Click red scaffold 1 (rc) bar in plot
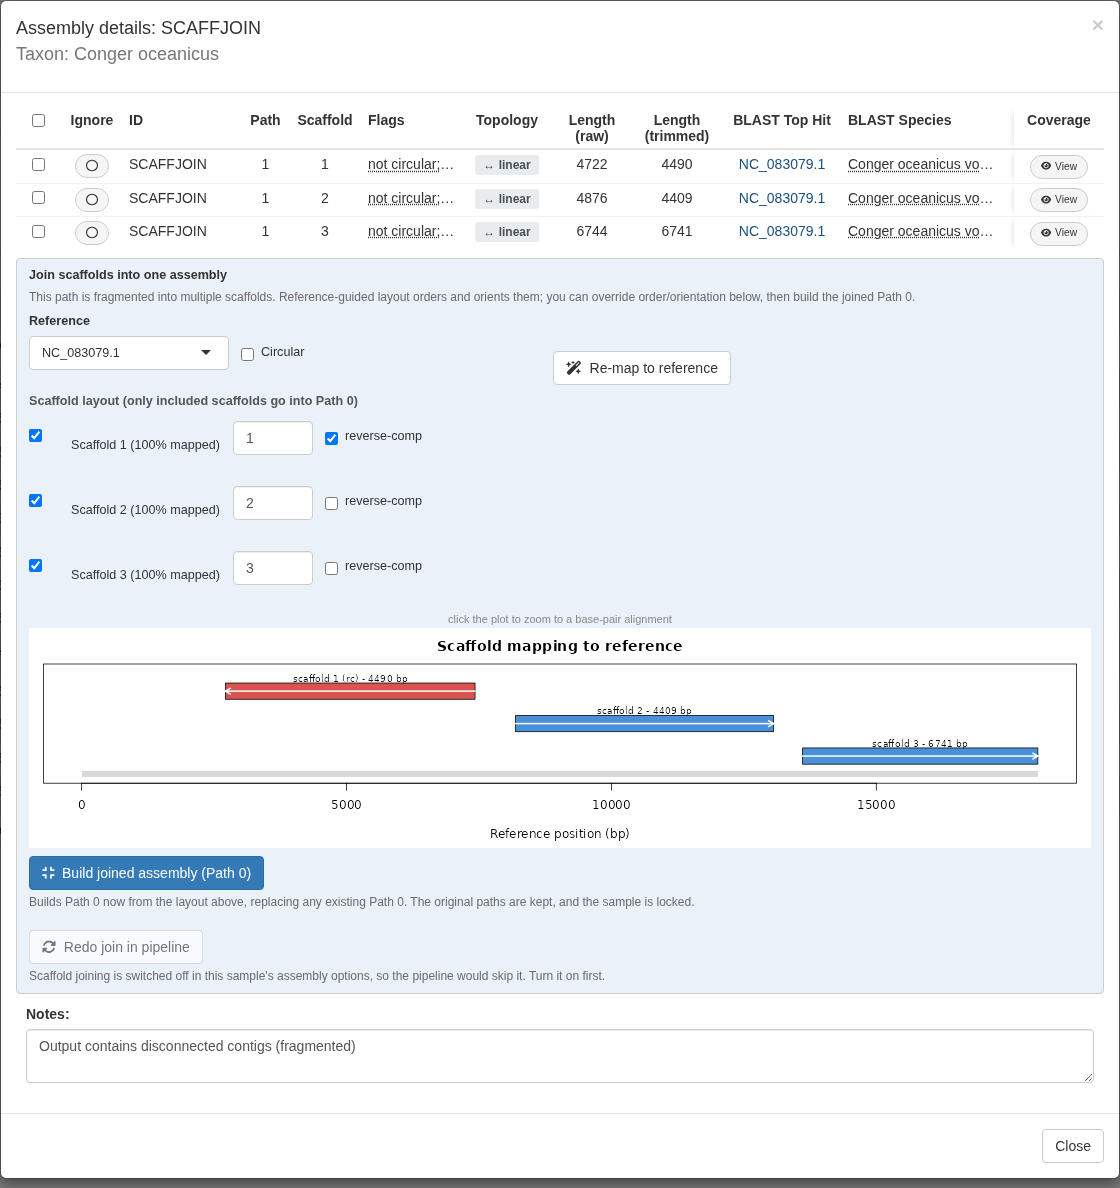The height and width of the screenshot is (1188, 1120). click(x=350, y=691)
